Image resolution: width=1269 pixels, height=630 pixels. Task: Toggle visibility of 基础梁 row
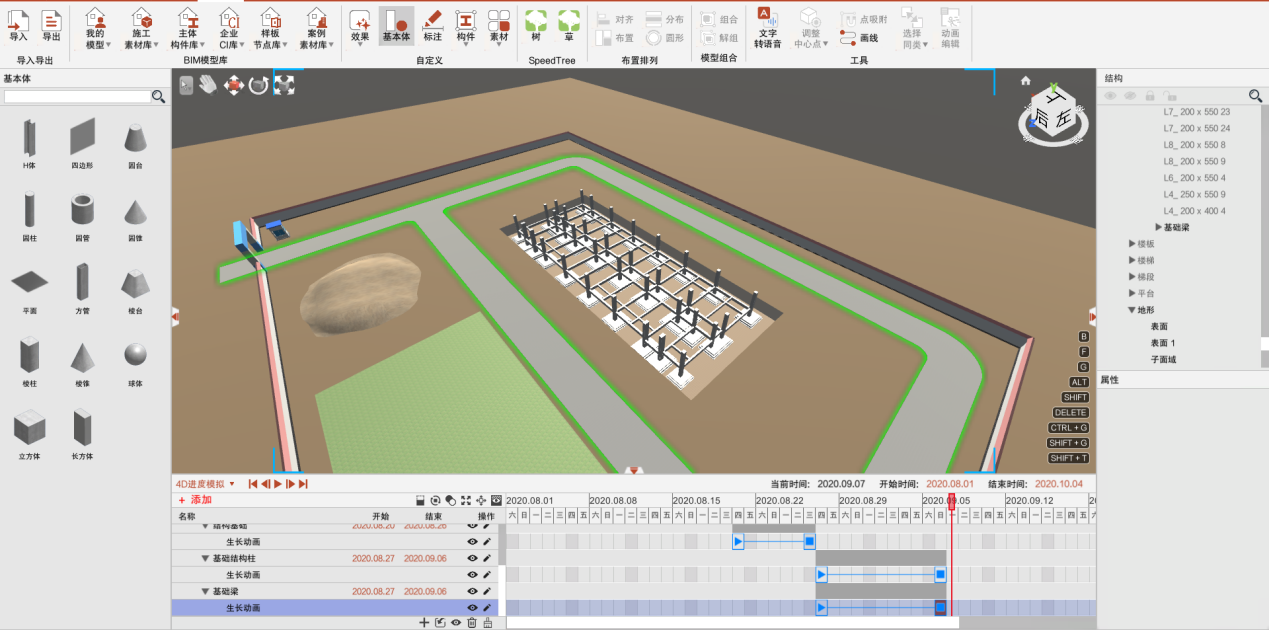[x=471, y=590]
